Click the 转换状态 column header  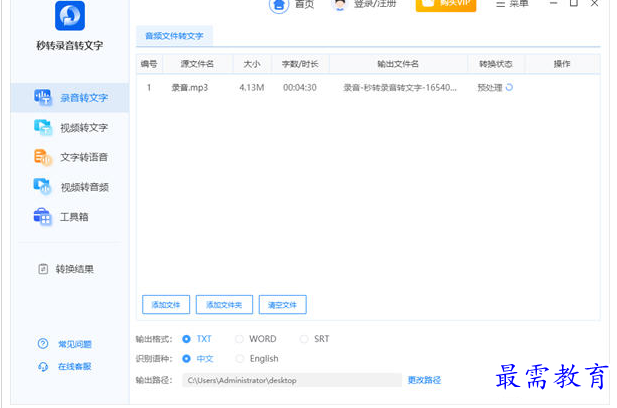pos(496,64)
